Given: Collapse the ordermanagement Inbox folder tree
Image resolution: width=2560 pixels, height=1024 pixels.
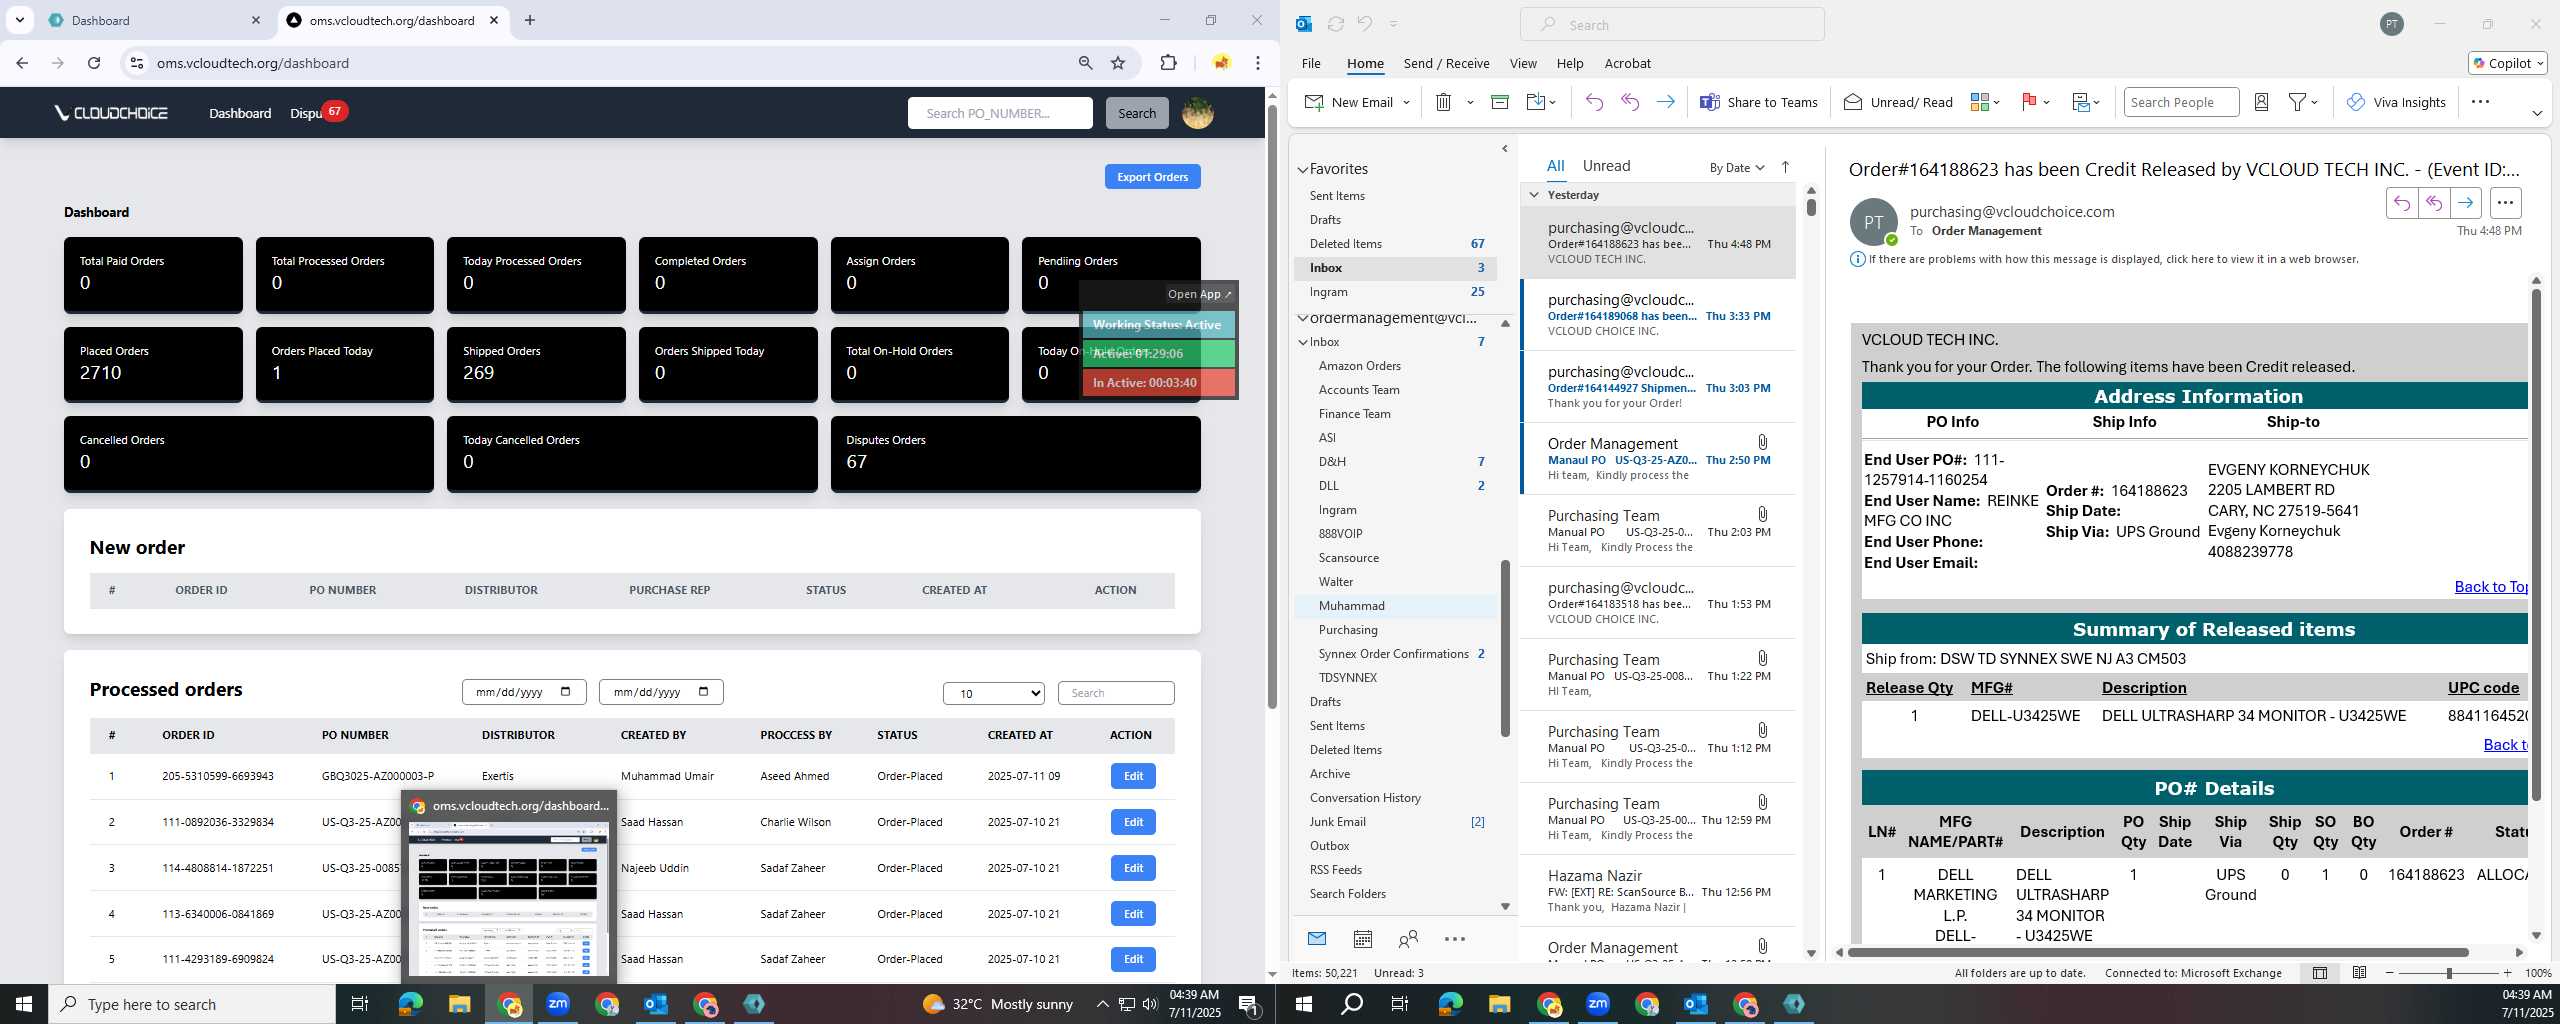Looking at the screenshot, I should point(1303,342).
